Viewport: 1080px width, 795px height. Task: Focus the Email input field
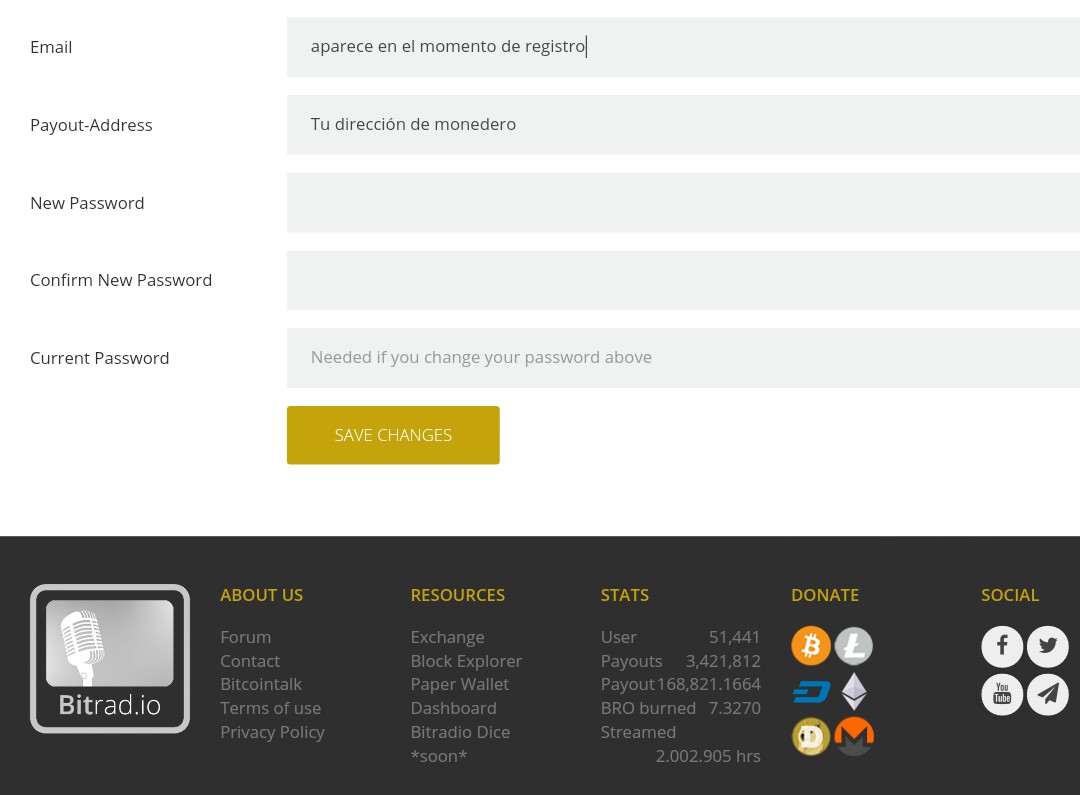(x=683, y=47)
